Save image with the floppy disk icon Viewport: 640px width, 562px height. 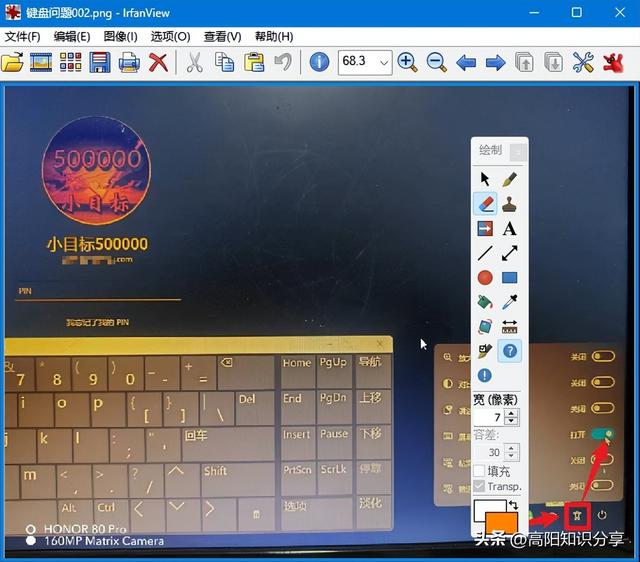100,62
